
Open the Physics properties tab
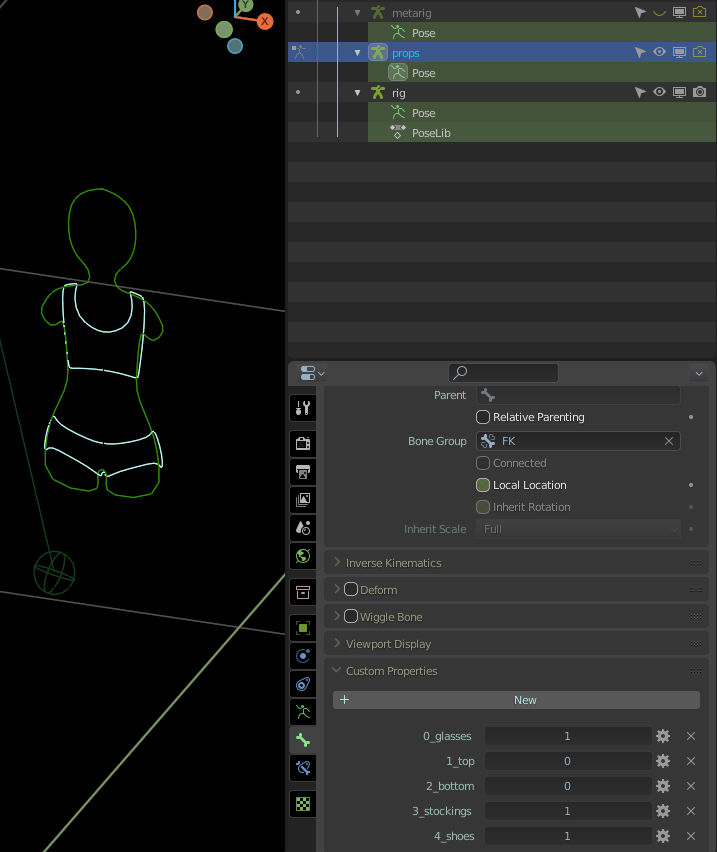pyautogui.click(x=304, y=656)
